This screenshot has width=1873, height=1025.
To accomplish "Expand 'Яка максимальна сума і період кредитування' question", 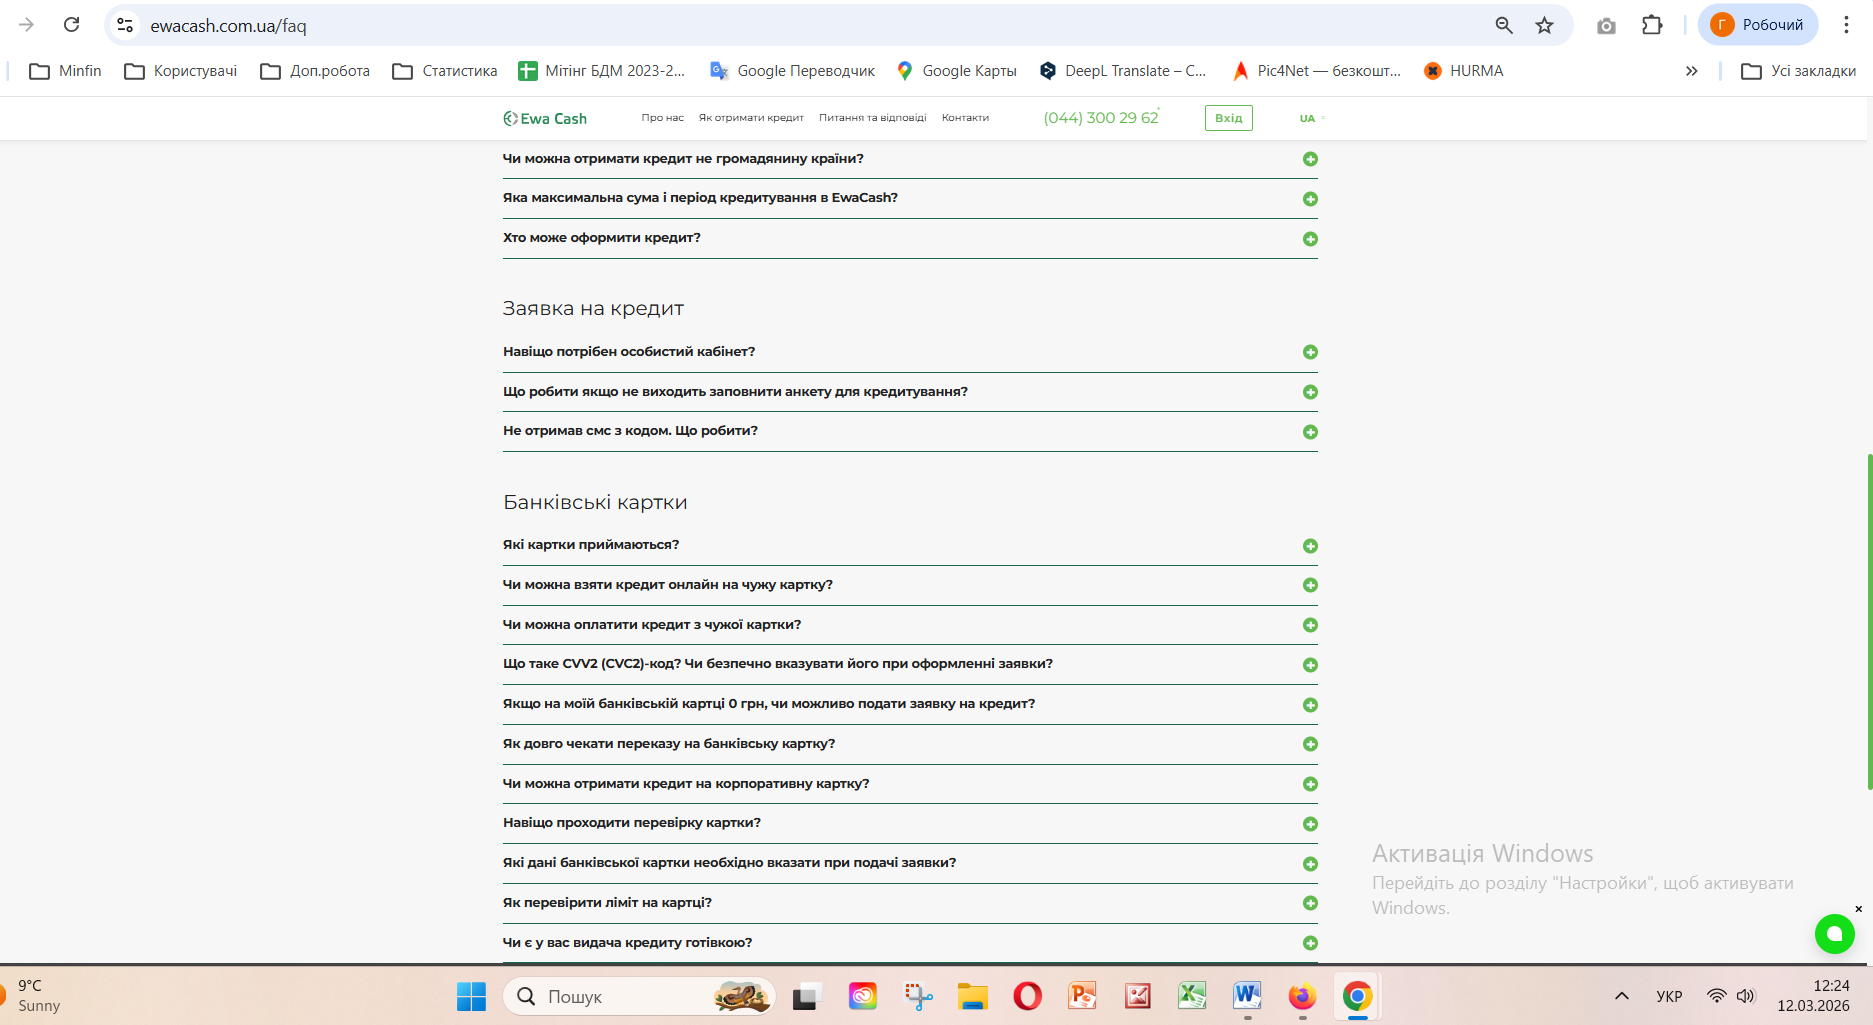I will point(910,198).
